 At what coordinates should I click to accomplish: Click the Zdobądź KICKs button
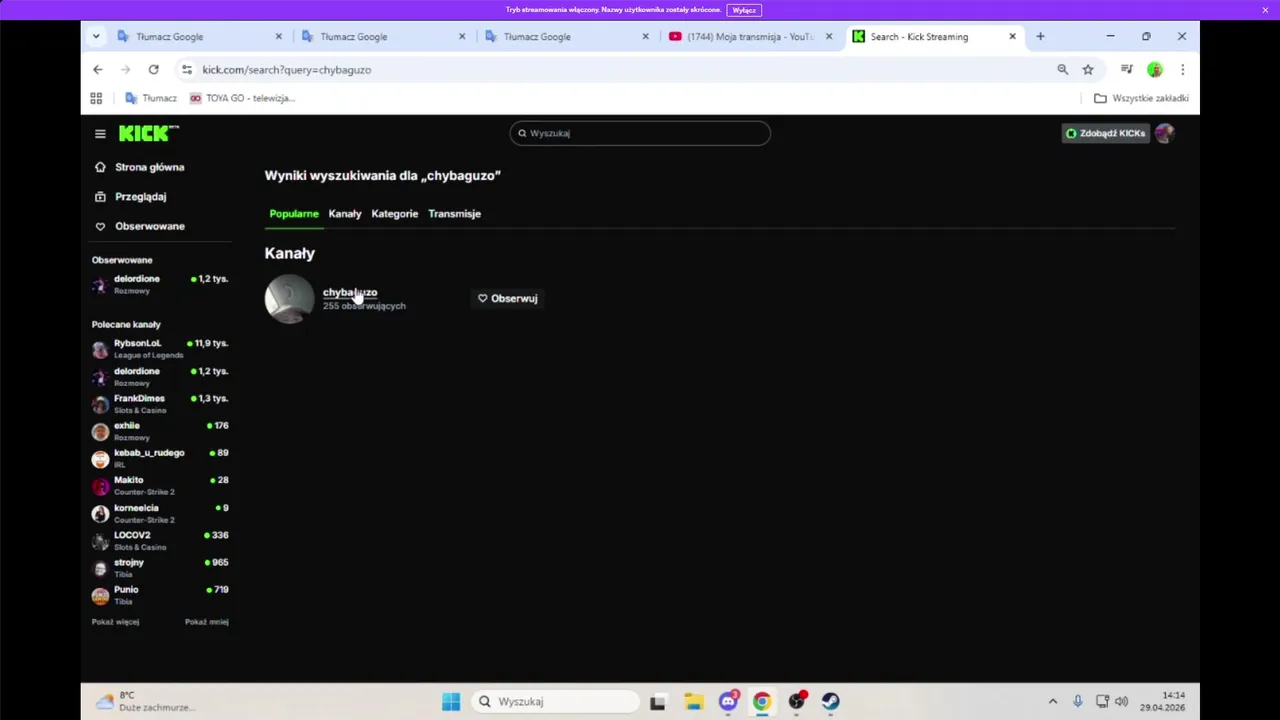(x=1105, y=133)
